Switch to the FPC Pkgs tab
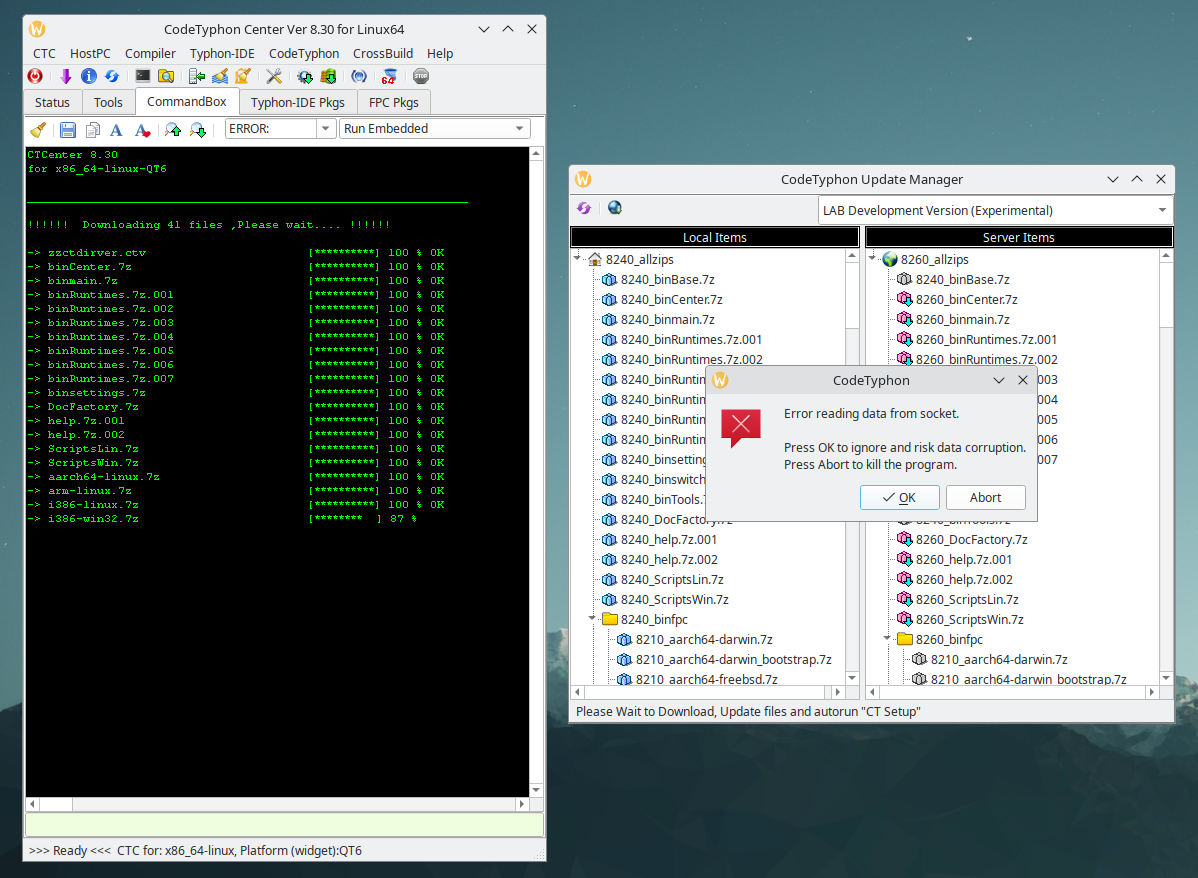Image resolution: width=1198 pixels, height=878 pixels. tap(393, 102)
